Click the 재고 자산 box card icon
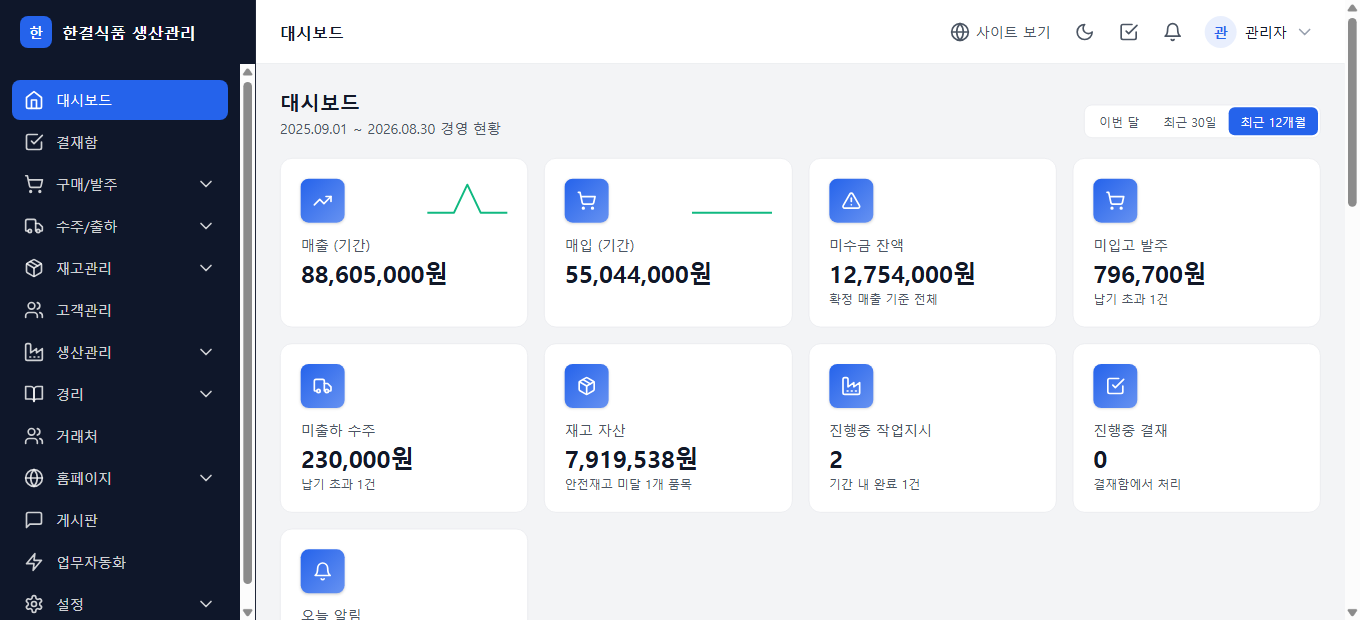This screenshot has height=620, width=1360. [x=587, y=386]
